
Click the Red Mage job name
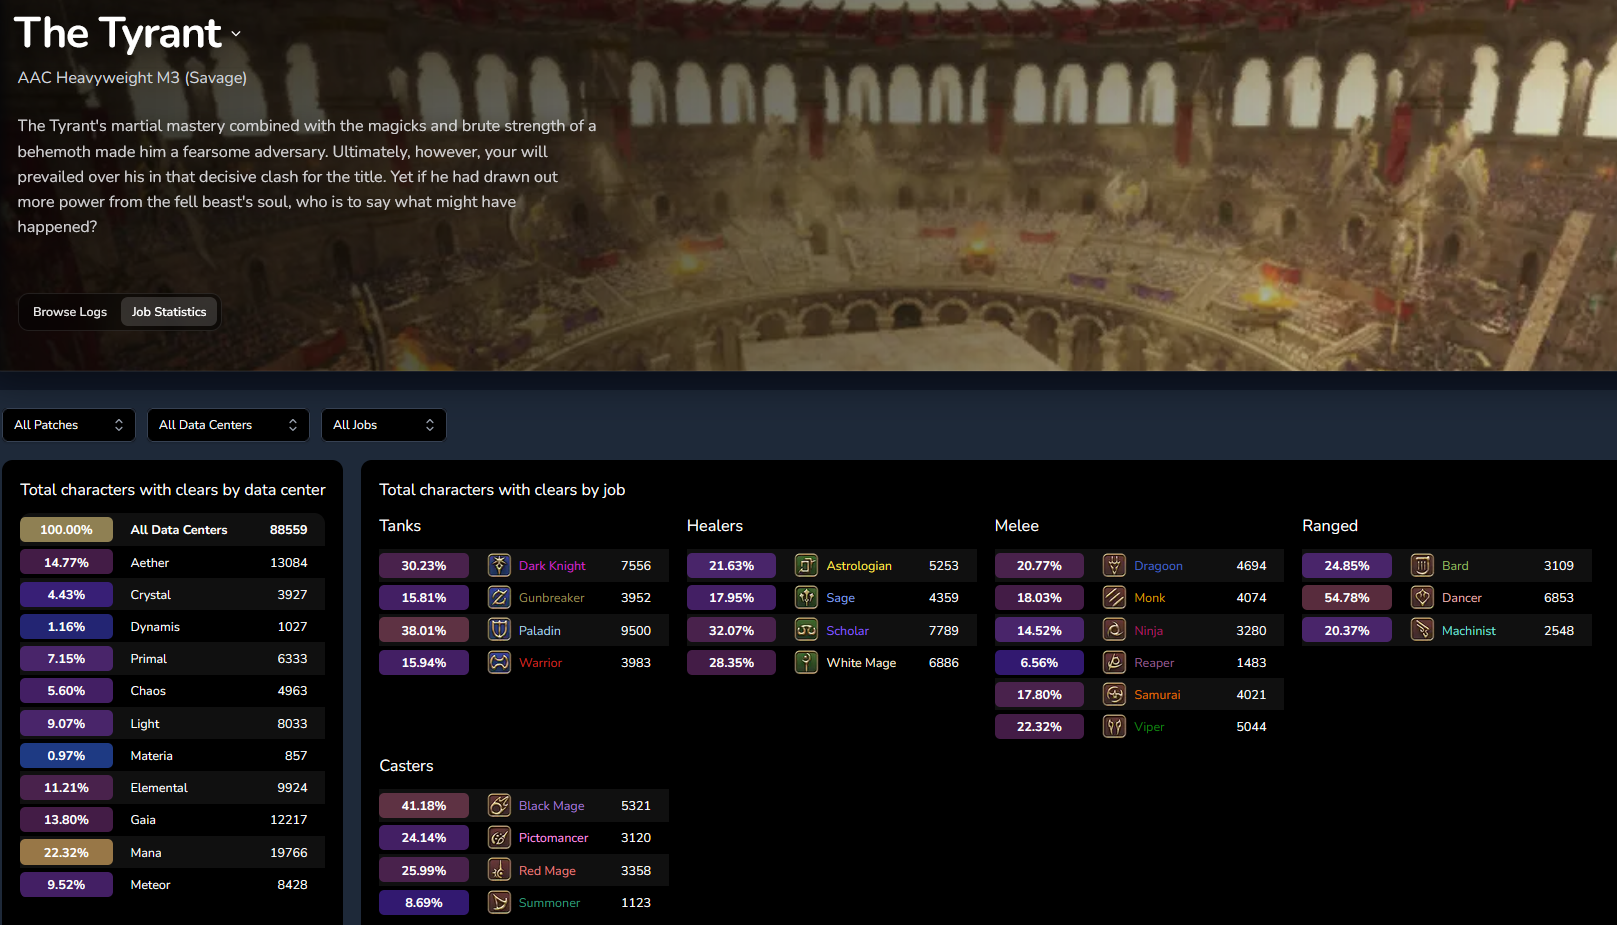coord(547,871)
